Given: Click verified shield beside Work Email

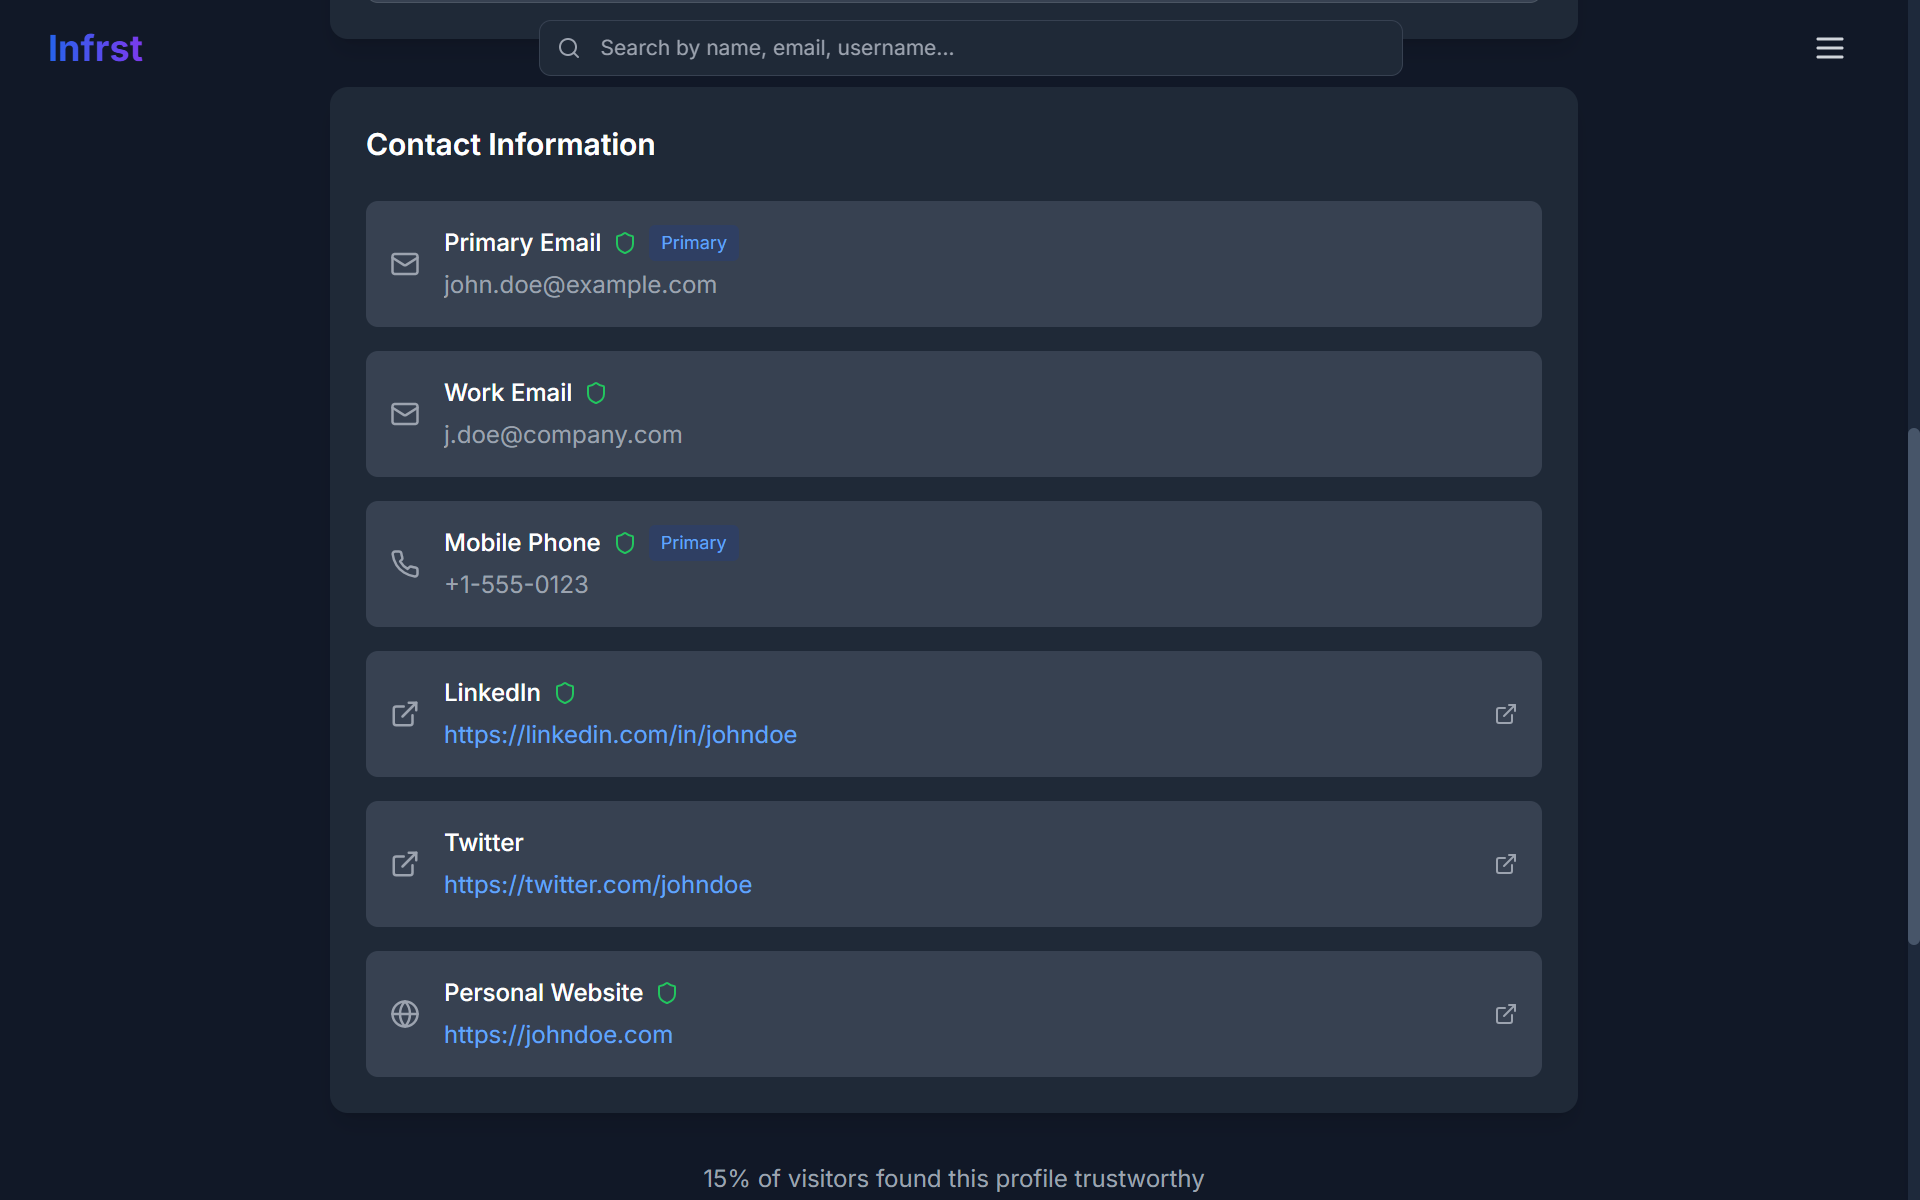Looking at the screenshot, I should pos(596,393).
